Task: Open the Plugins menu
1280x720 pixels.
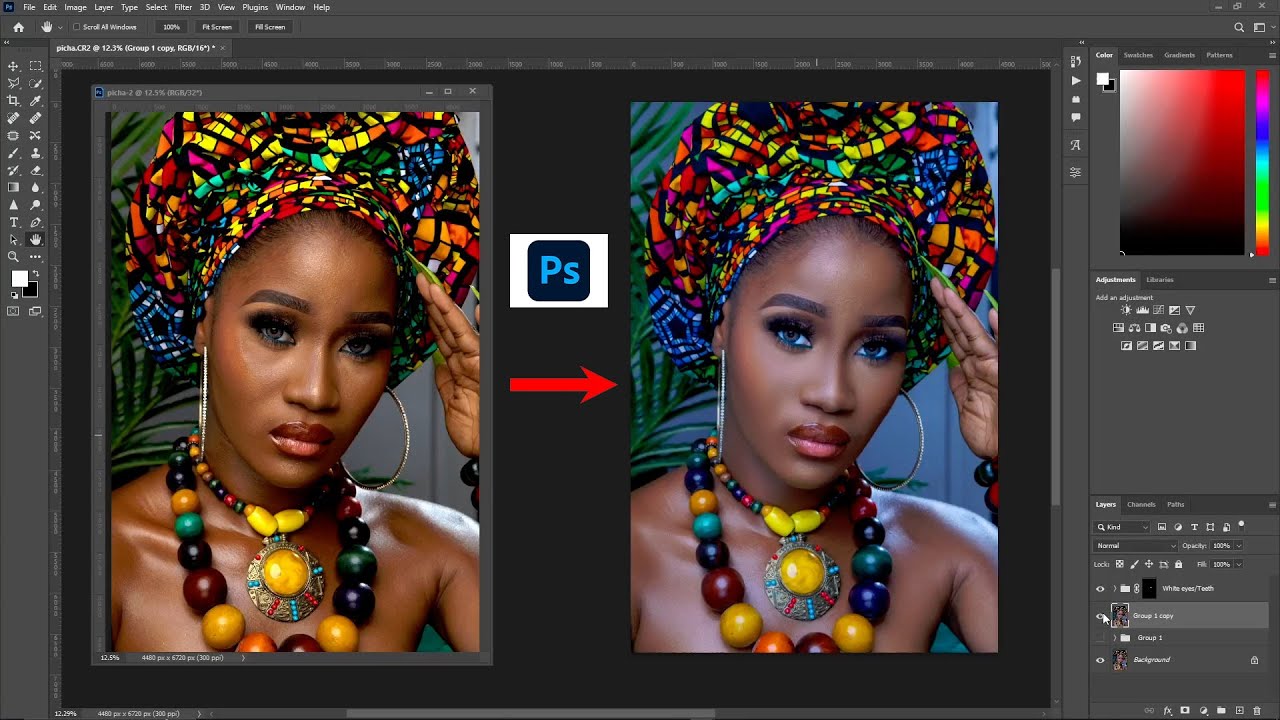Action: (x=255, y=7)
